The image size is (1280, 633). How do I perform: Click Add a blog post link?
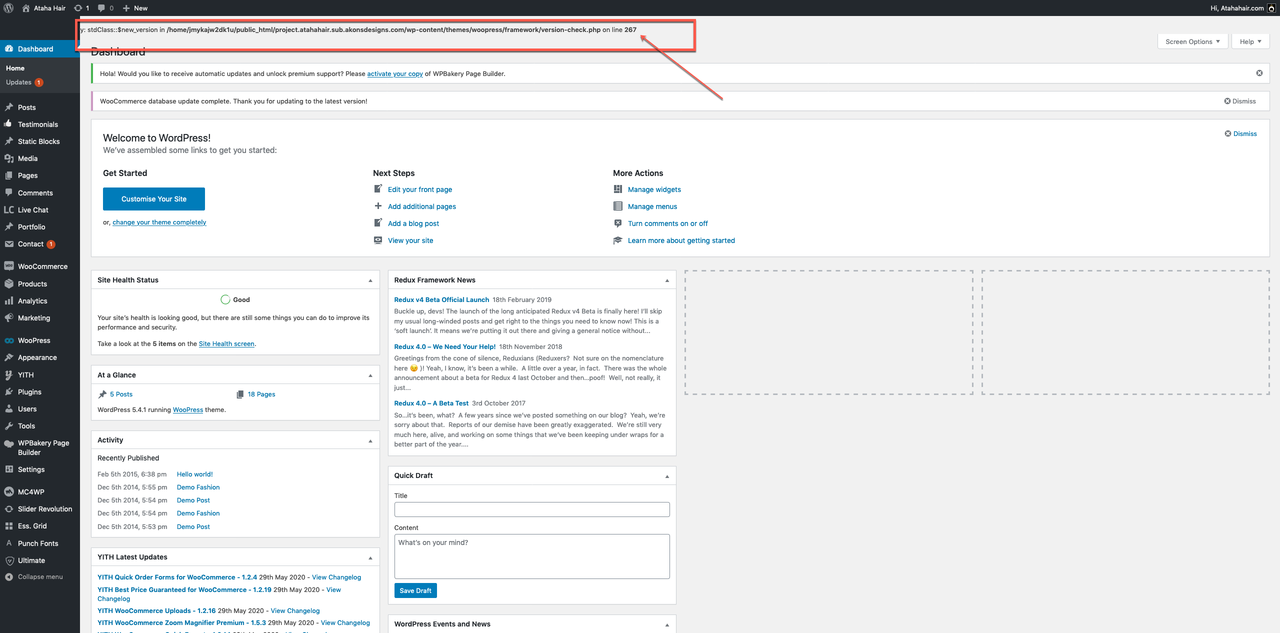pos(413,223)
